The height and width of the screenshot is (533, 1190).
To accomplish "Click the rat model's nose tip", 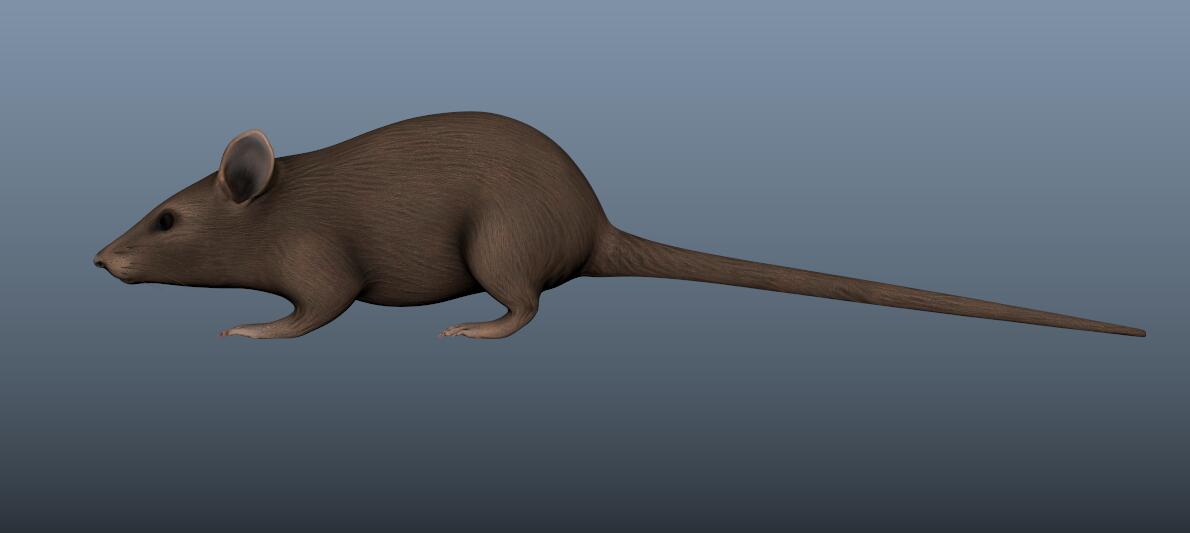I will point(99,260).
